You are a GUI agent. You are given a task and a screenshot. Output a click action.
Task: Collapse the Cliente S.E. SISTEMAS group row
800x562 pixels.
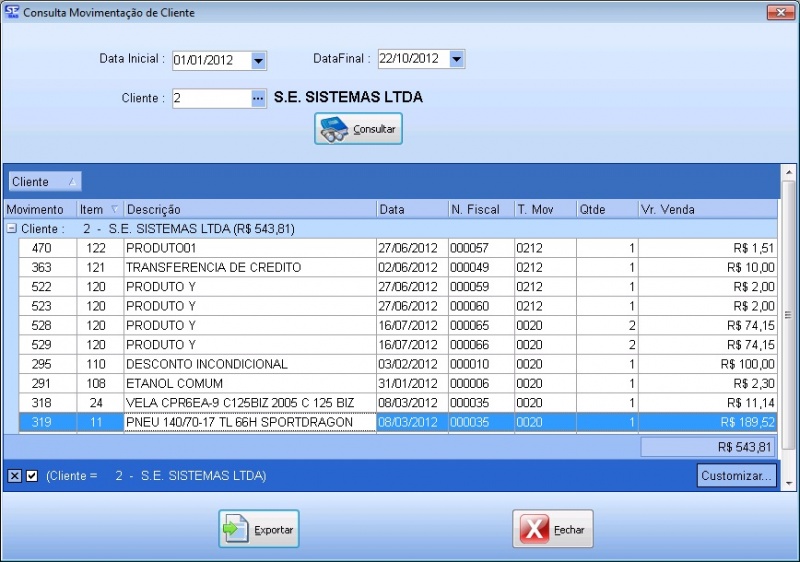tap(11, 228)
